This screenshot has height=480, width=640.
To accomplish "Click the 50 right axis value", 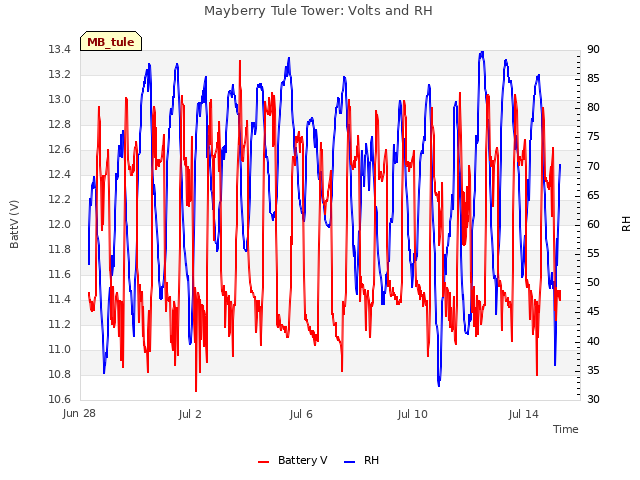I will click(593, 282).
